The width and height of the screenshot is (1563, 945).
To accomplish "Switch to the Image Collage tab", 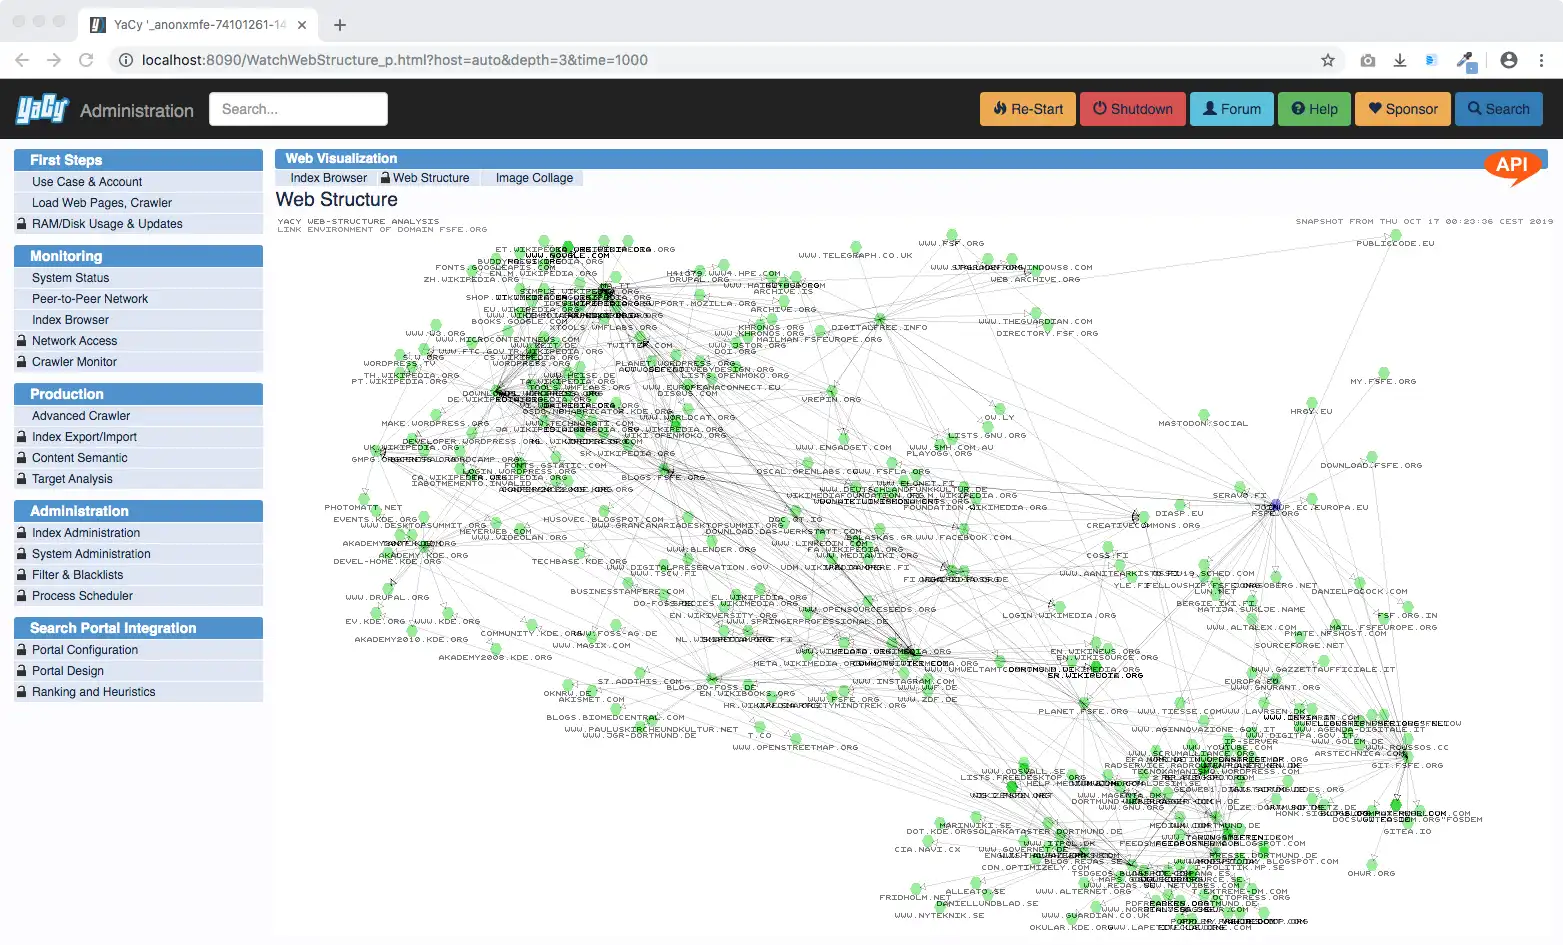I will point(534,178).
